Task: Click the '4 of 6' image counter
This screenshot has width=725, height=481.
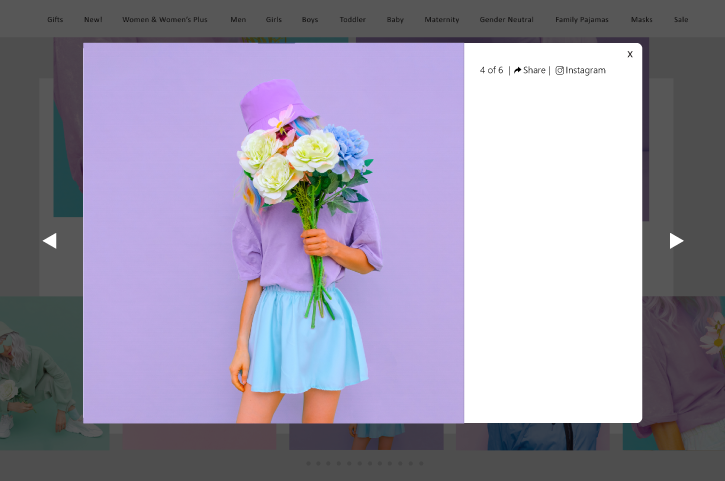Action: [x=491, y=70]
